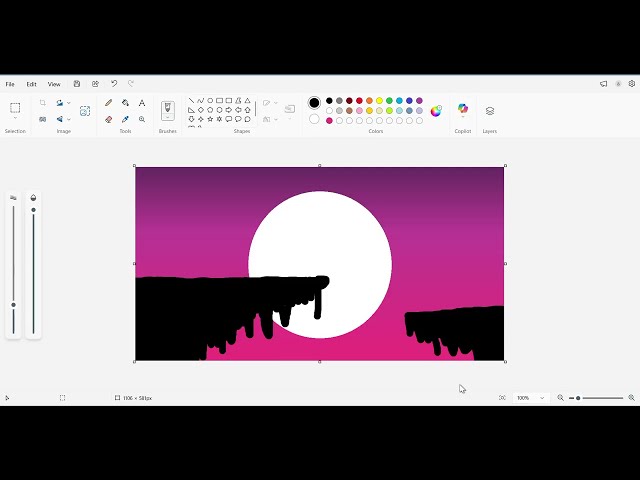Open the Copilot menu
This screenshot has height=480, width=640.
[463, 111]
